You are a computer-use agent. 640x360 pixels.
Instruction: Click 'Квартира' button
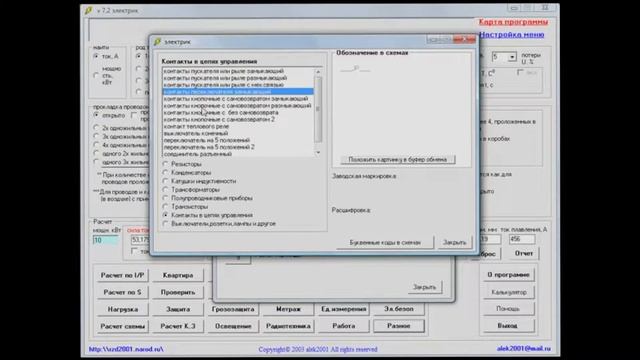pyautogui.click(x=178, y=276)
